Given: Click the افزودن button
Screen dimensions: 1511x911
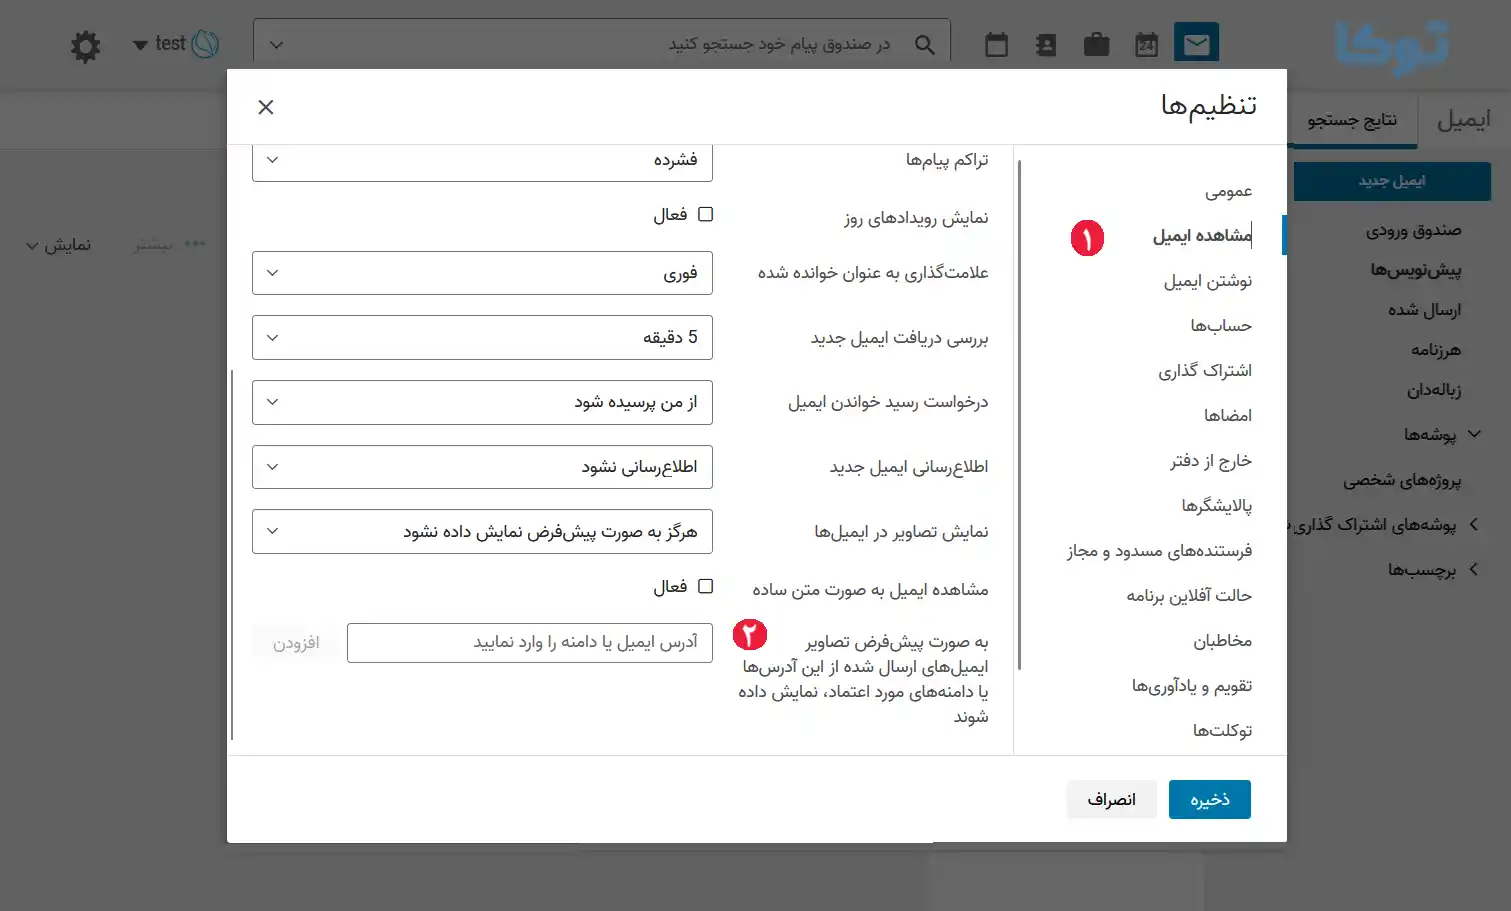Looking at the screenshot, I should click(x=296, y=643).
